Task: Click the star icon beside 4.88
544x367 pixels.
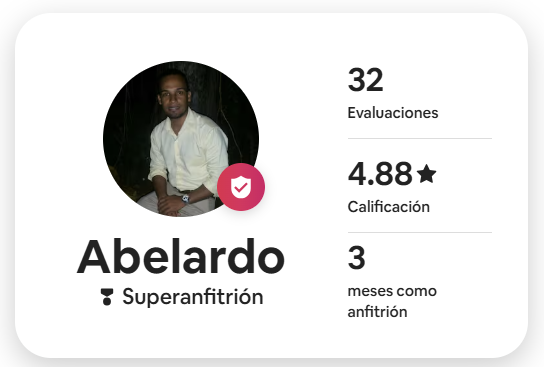Action: [x=426, y=174]
